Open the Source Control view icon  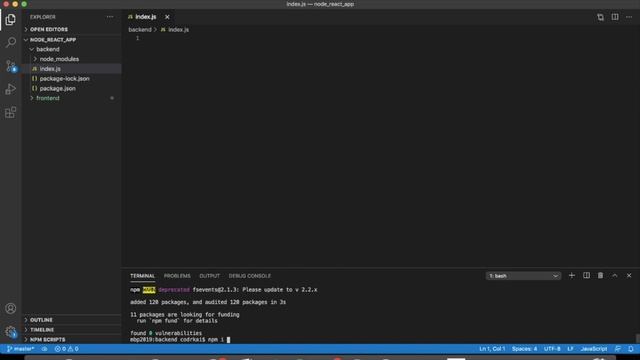point(11,66)
